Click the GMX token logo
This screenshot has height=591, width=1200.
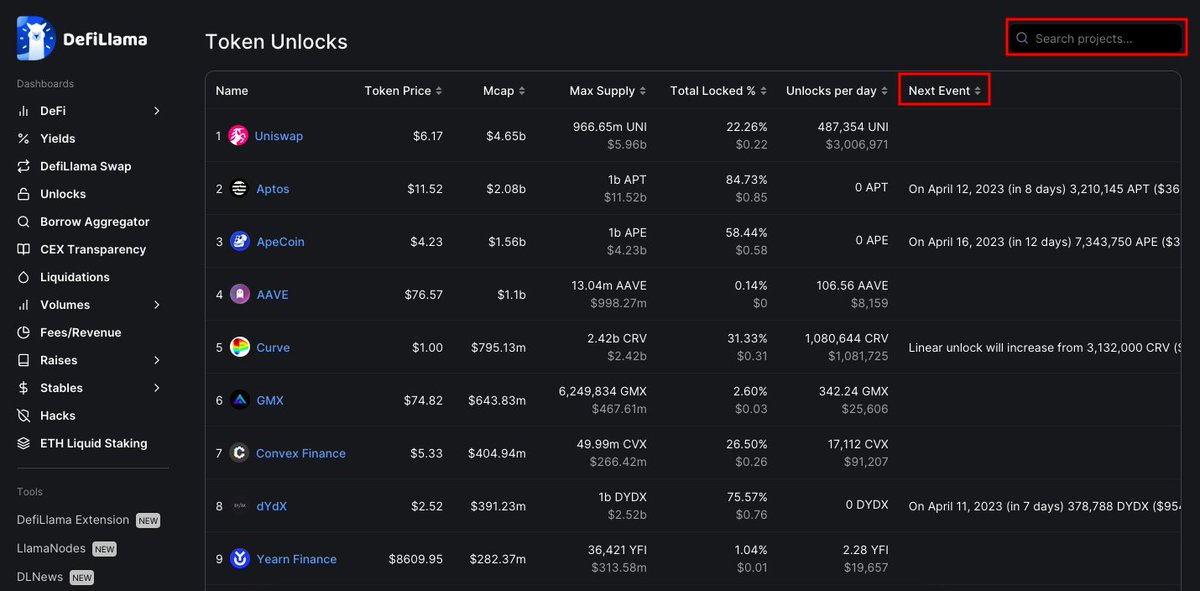point(239,400)
